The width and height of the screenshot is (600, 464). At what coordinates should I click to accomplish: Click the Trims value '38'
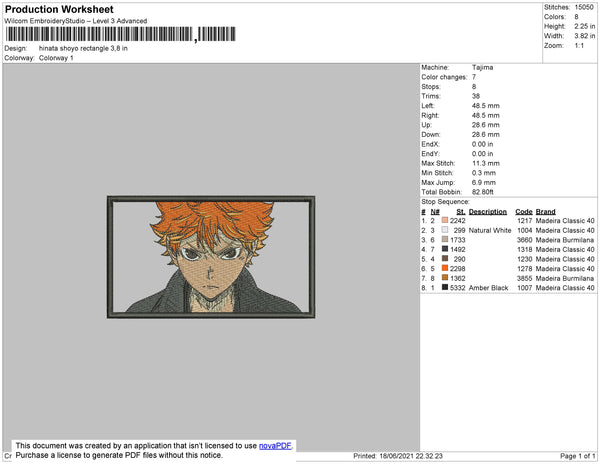click(x=476, y=96)
